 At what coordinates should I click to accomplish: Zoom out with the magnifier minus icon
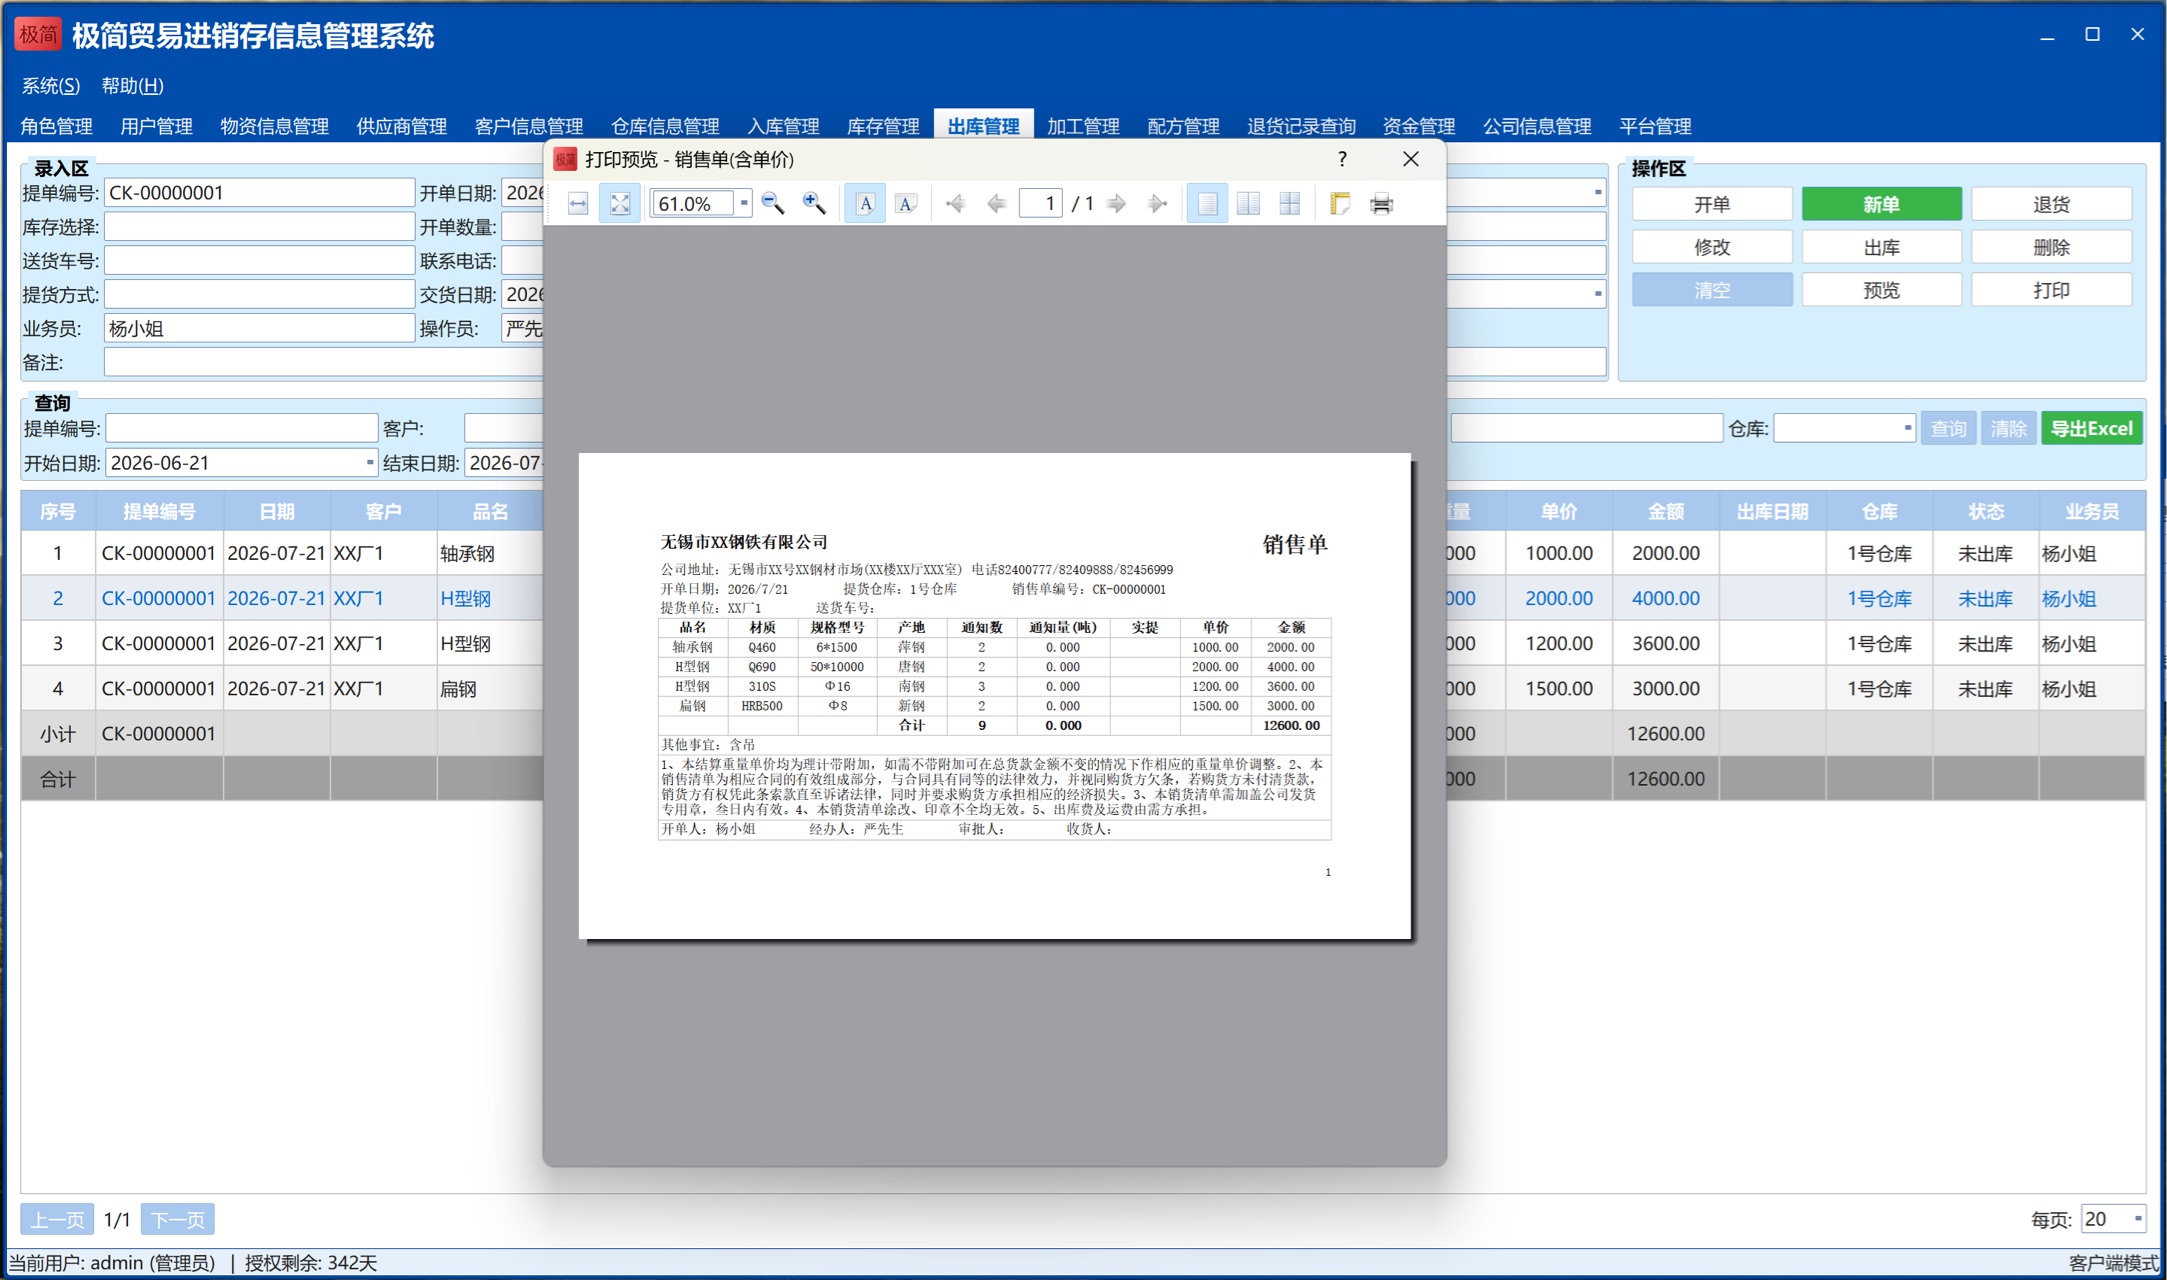coord(773,204)
